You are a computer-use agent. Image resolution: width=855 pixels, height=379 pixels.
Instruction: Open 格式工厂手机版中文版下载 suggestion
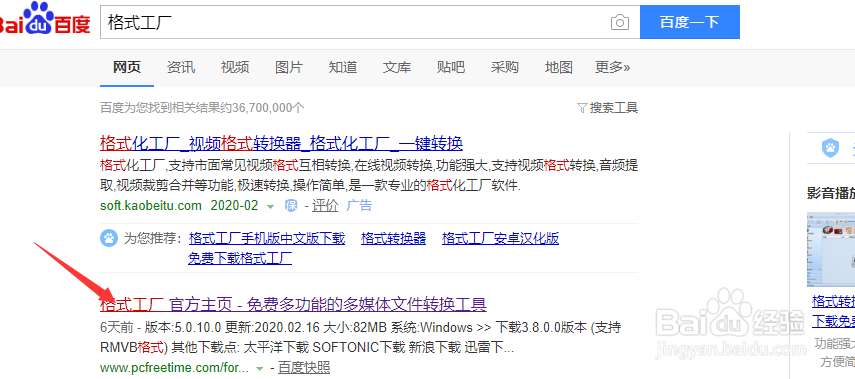(x=267, y=239)
